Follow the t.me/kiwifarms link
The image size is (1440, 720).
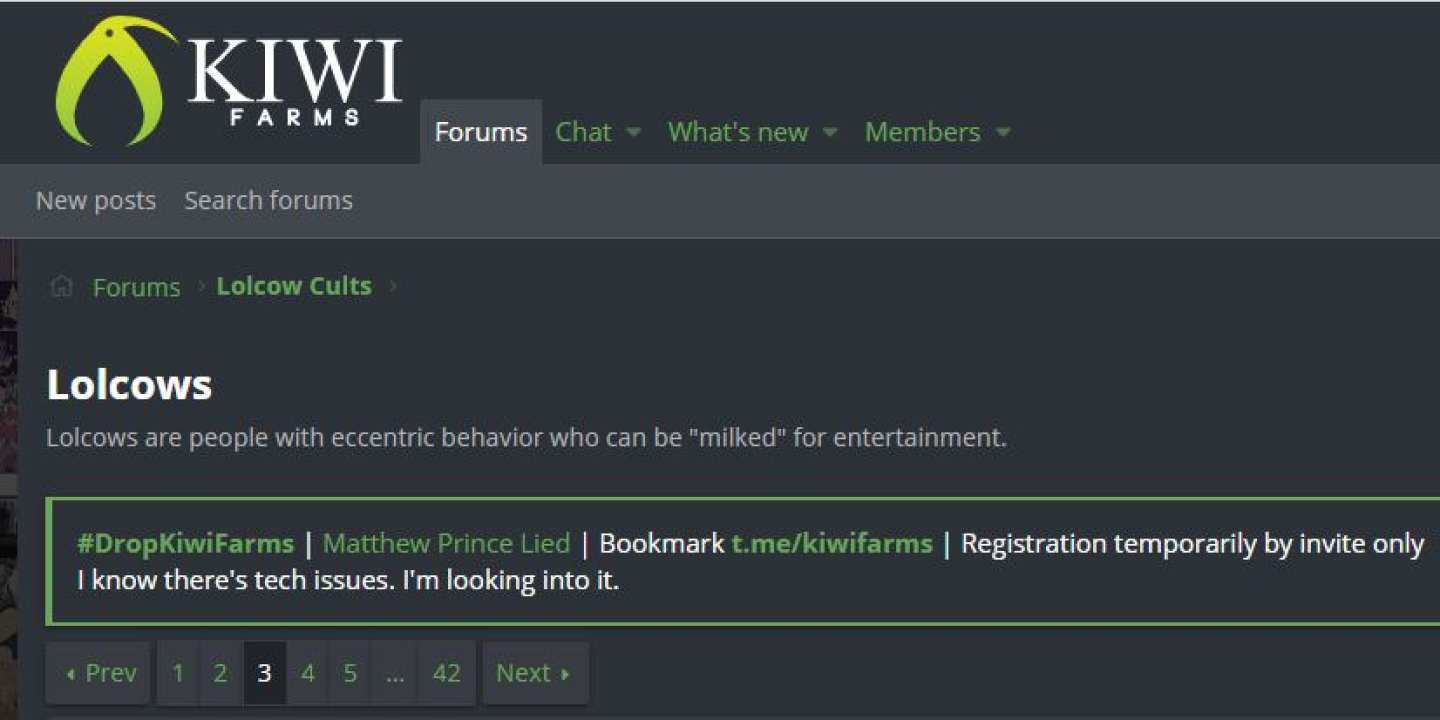(832, 544)
